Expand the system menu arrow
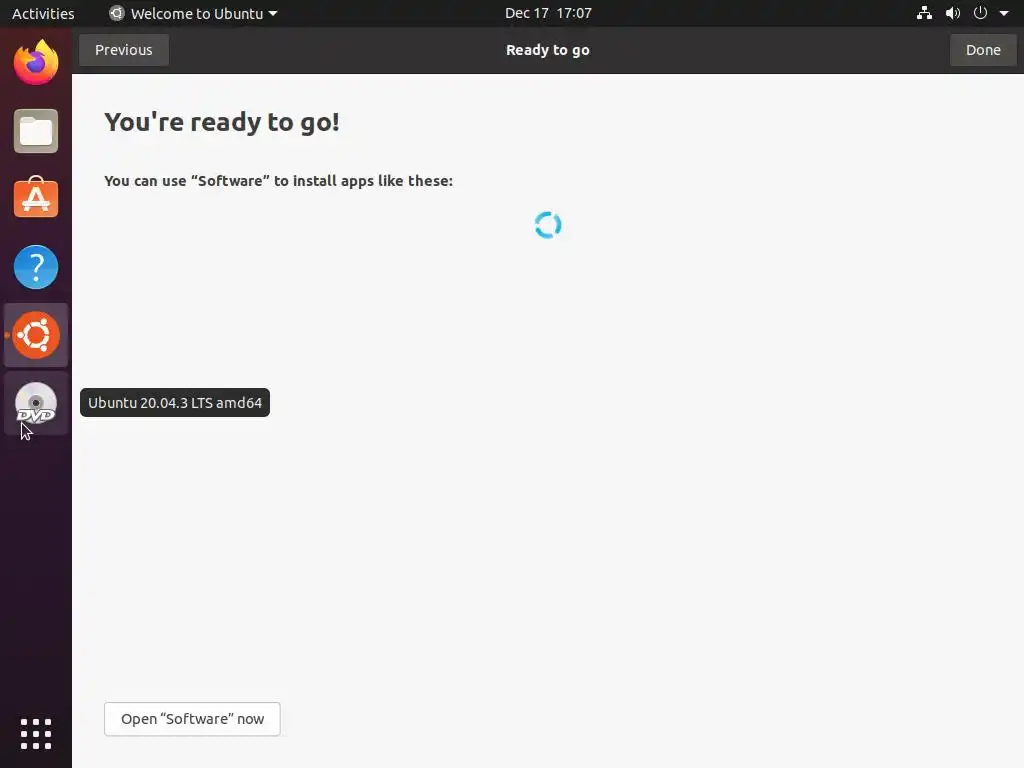Screen dimensions: 1024x768 [1004, 13]
